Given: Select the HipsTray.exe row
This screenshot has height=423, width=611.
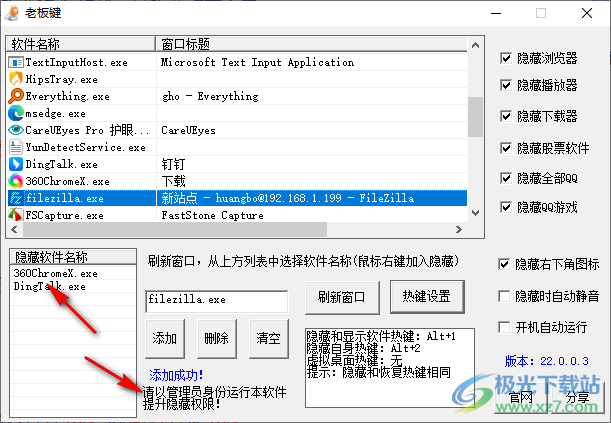Looking at the screenshot, I should [237, 79].
